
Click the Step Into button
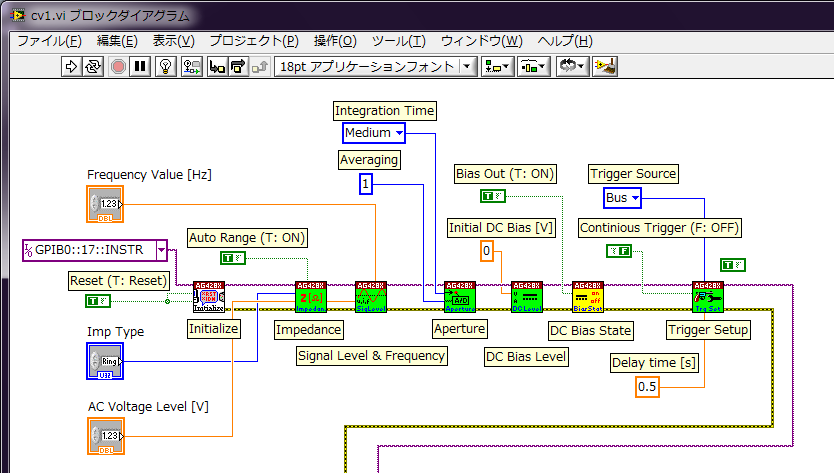pos(217,67)
